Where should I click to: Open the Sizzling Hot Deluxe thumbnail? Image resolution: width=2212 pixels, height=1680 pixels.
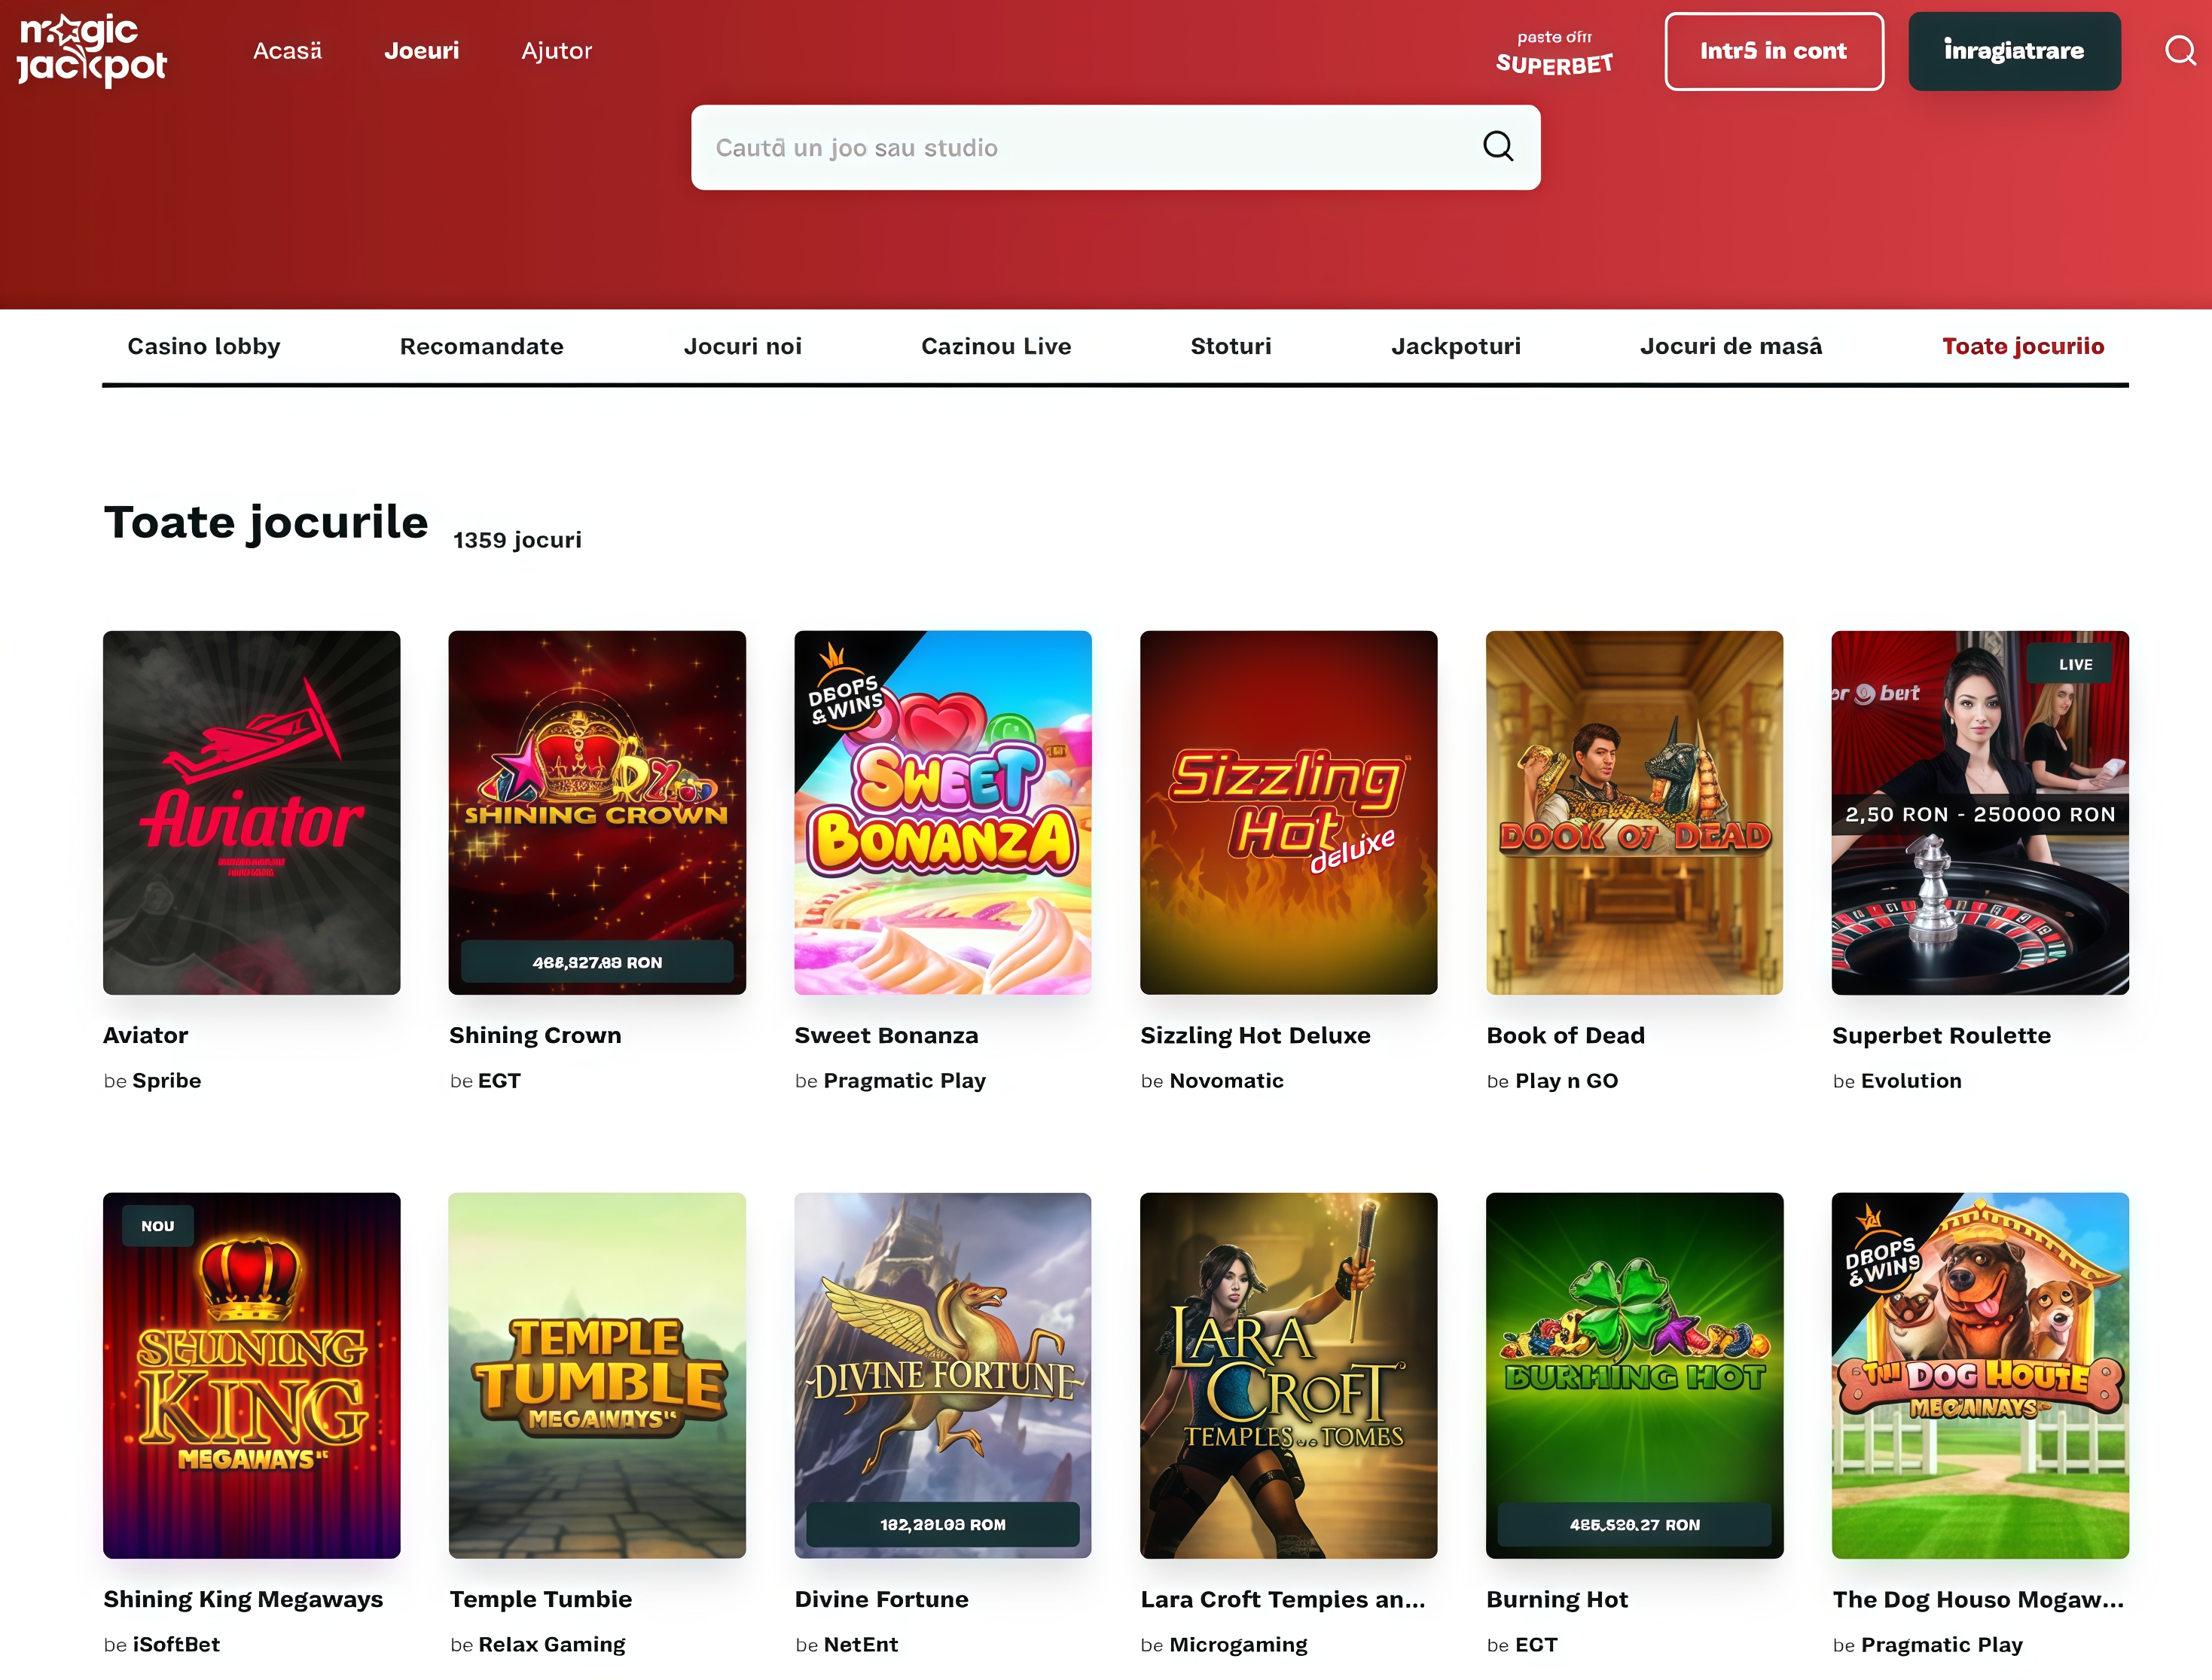(x=1289, y=812)
